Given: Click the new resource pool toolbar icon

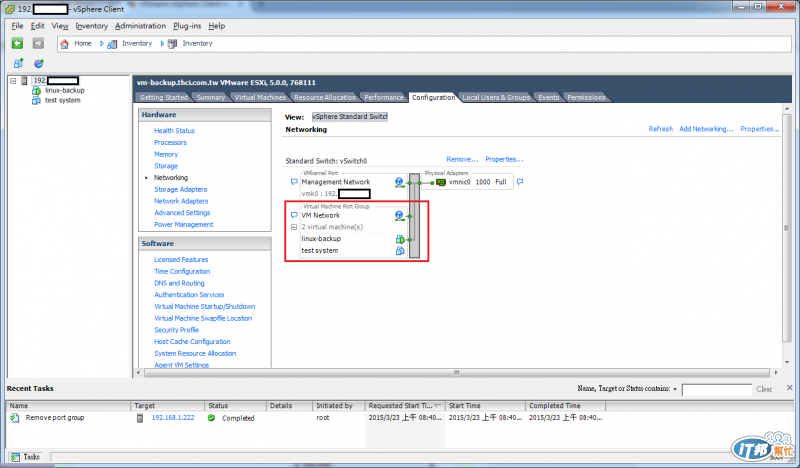Looking at the screenshot, I should tap(38, 63).
